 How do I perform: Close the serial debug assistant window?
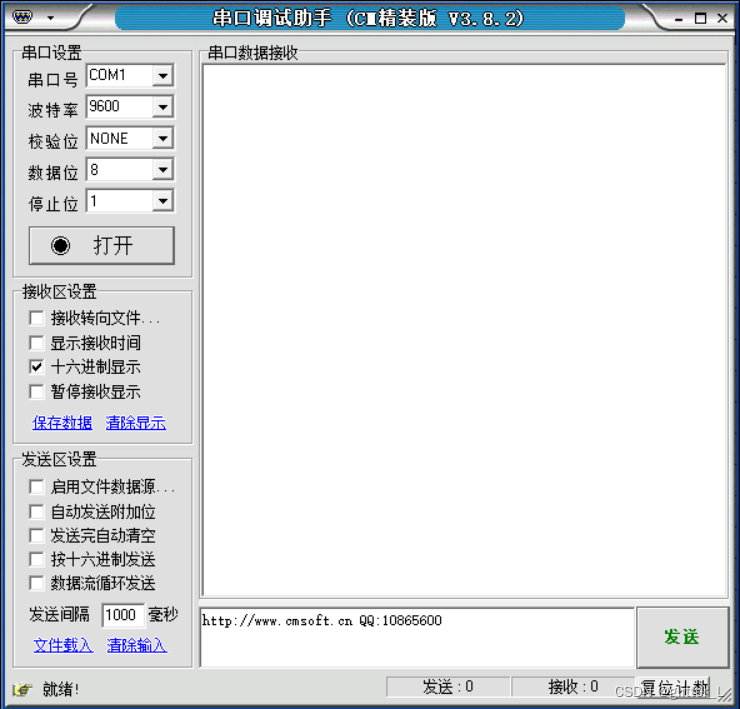click(722, 18)
